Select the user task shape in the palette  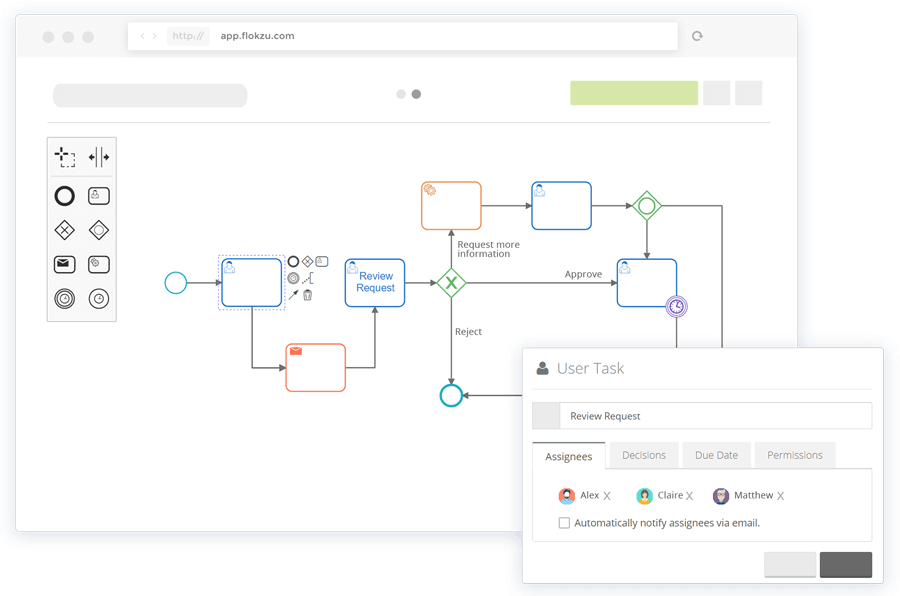(x=97, y=195)
